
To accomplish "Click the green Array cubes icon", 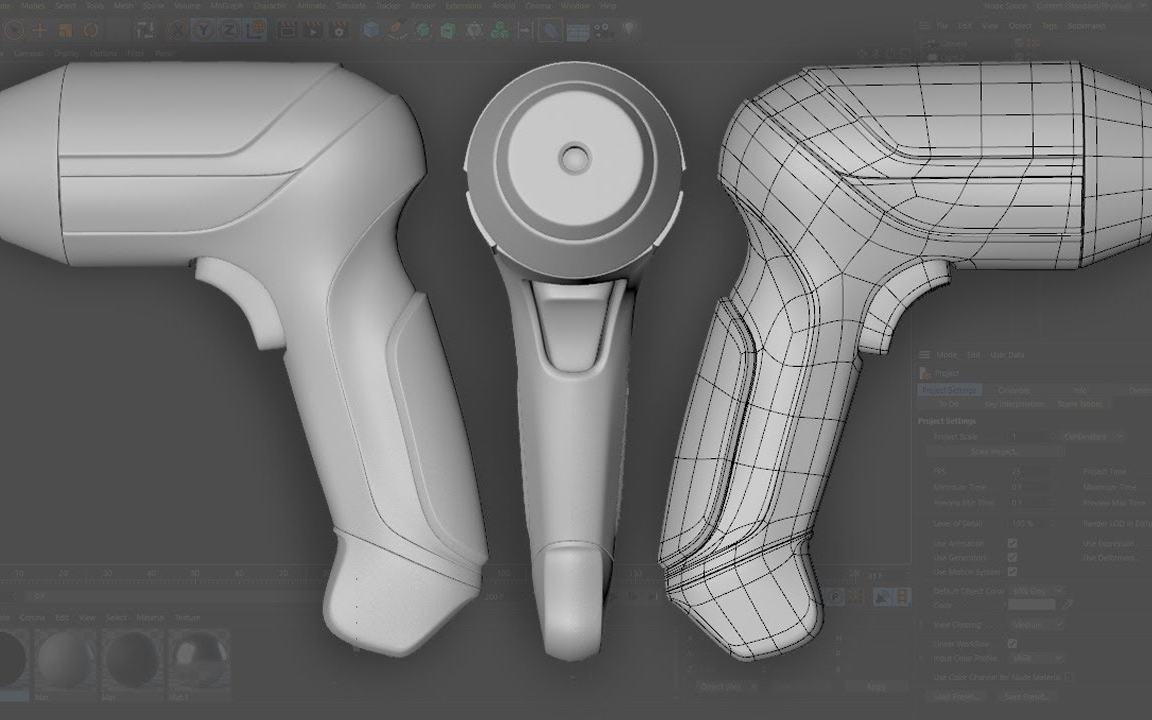I will (x=500, y=30).
